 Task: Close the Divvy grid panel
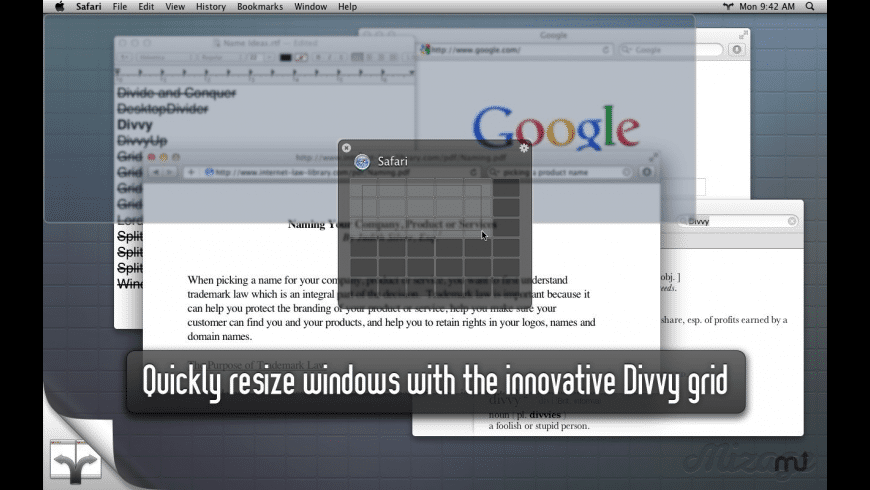point(346,148)
